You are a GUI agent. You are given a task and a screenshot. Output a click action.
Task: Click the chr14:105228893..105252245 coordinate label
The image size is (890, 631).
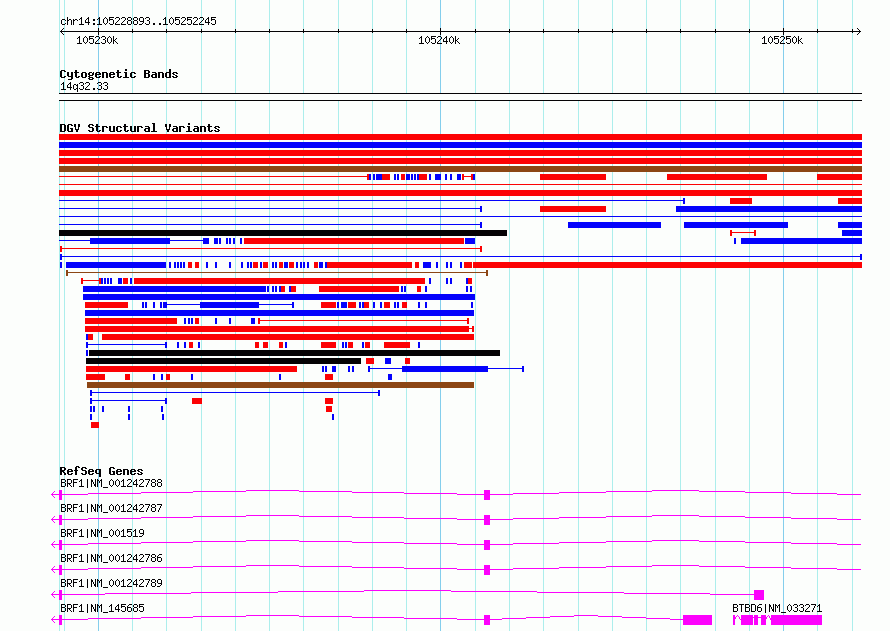click(x=138, y=21)
